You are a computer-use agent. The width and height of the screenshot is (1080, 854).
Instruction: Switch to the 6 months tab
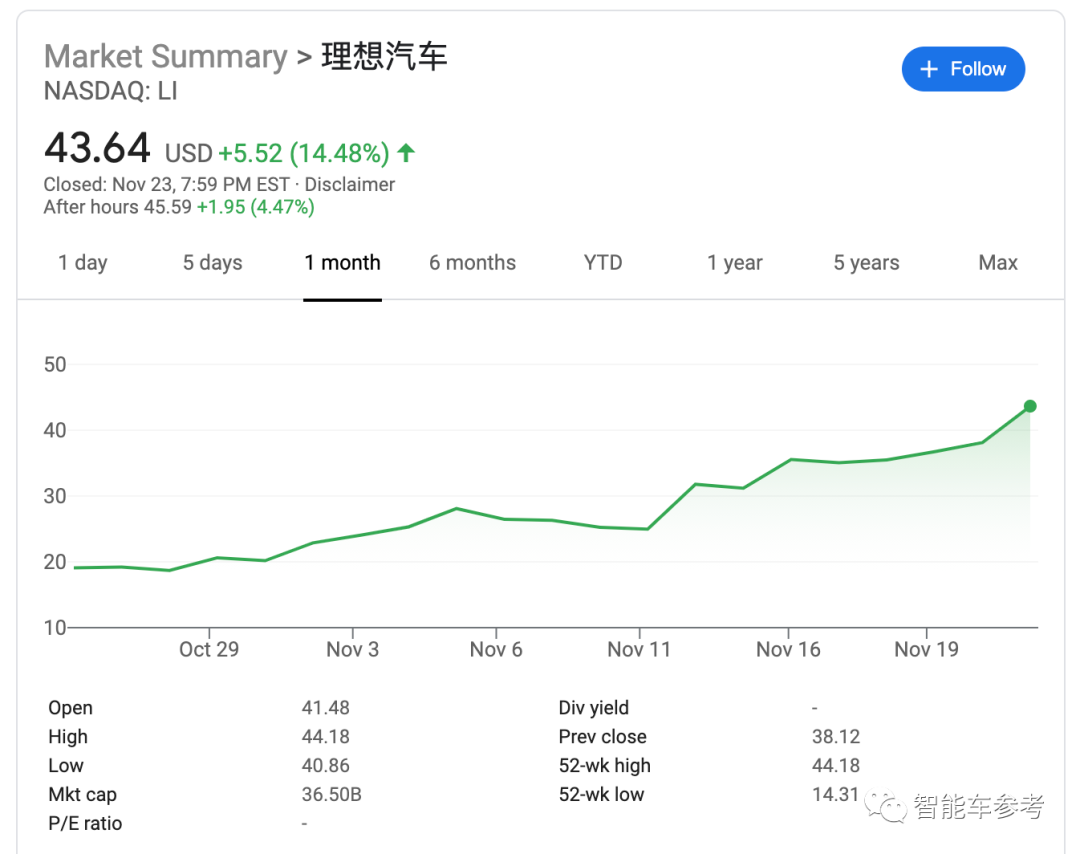[x=472, y=262]
